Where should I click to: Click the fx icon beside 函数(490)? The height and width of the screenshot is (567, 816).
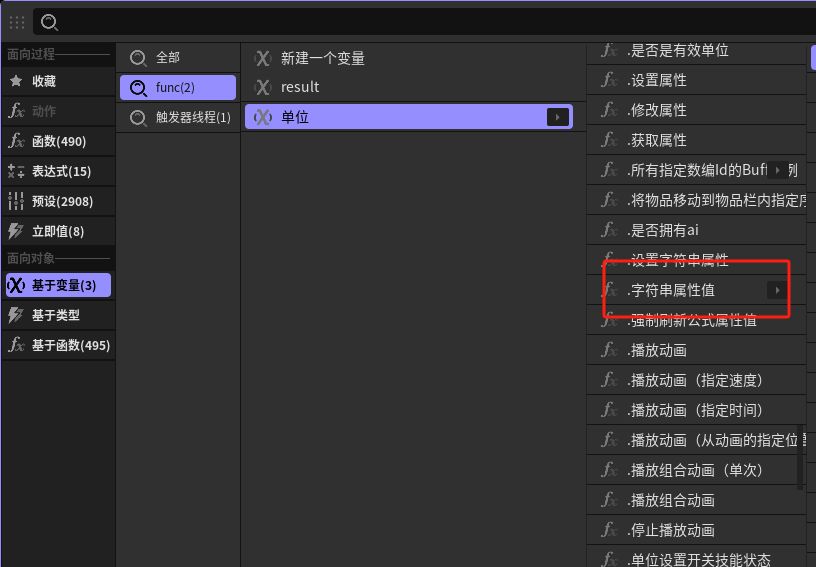tap(16, 141)
